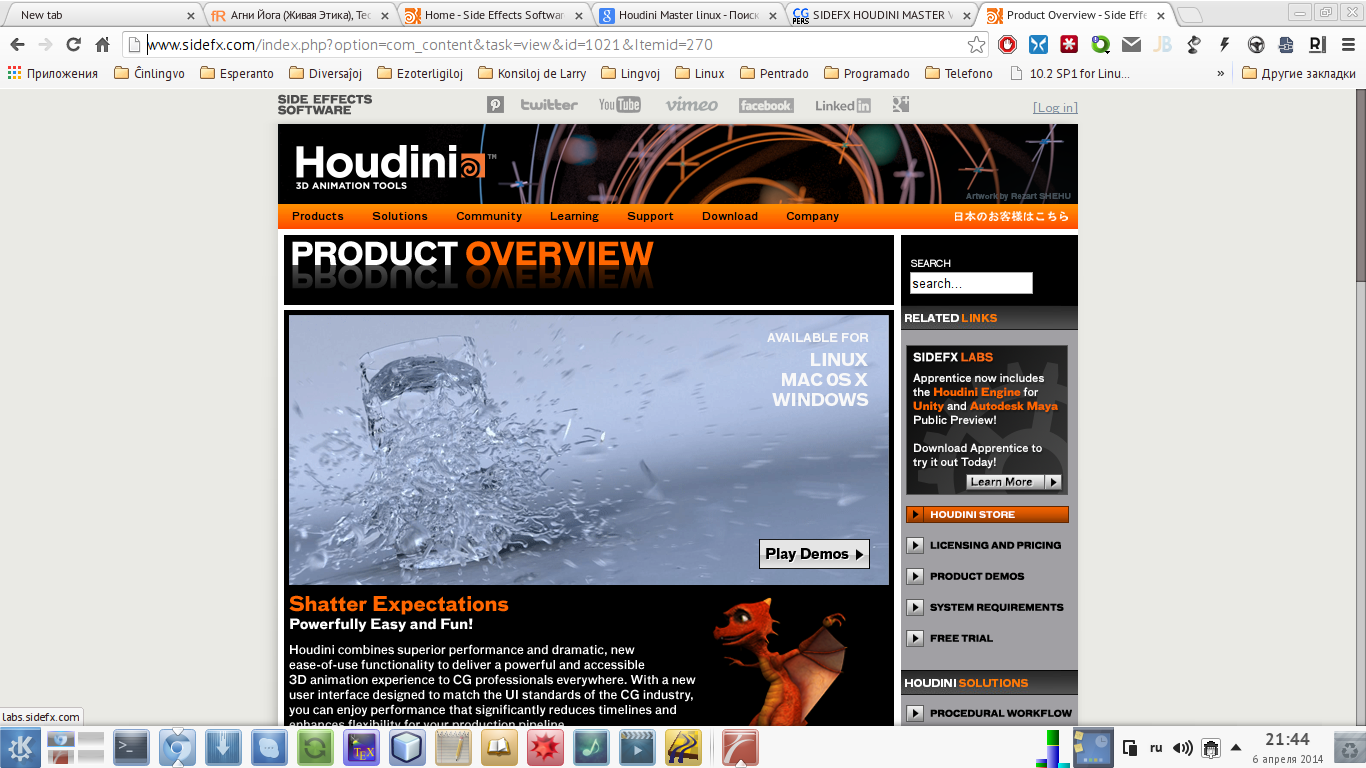Open the Products menu in navigation bar

point(317,216)
